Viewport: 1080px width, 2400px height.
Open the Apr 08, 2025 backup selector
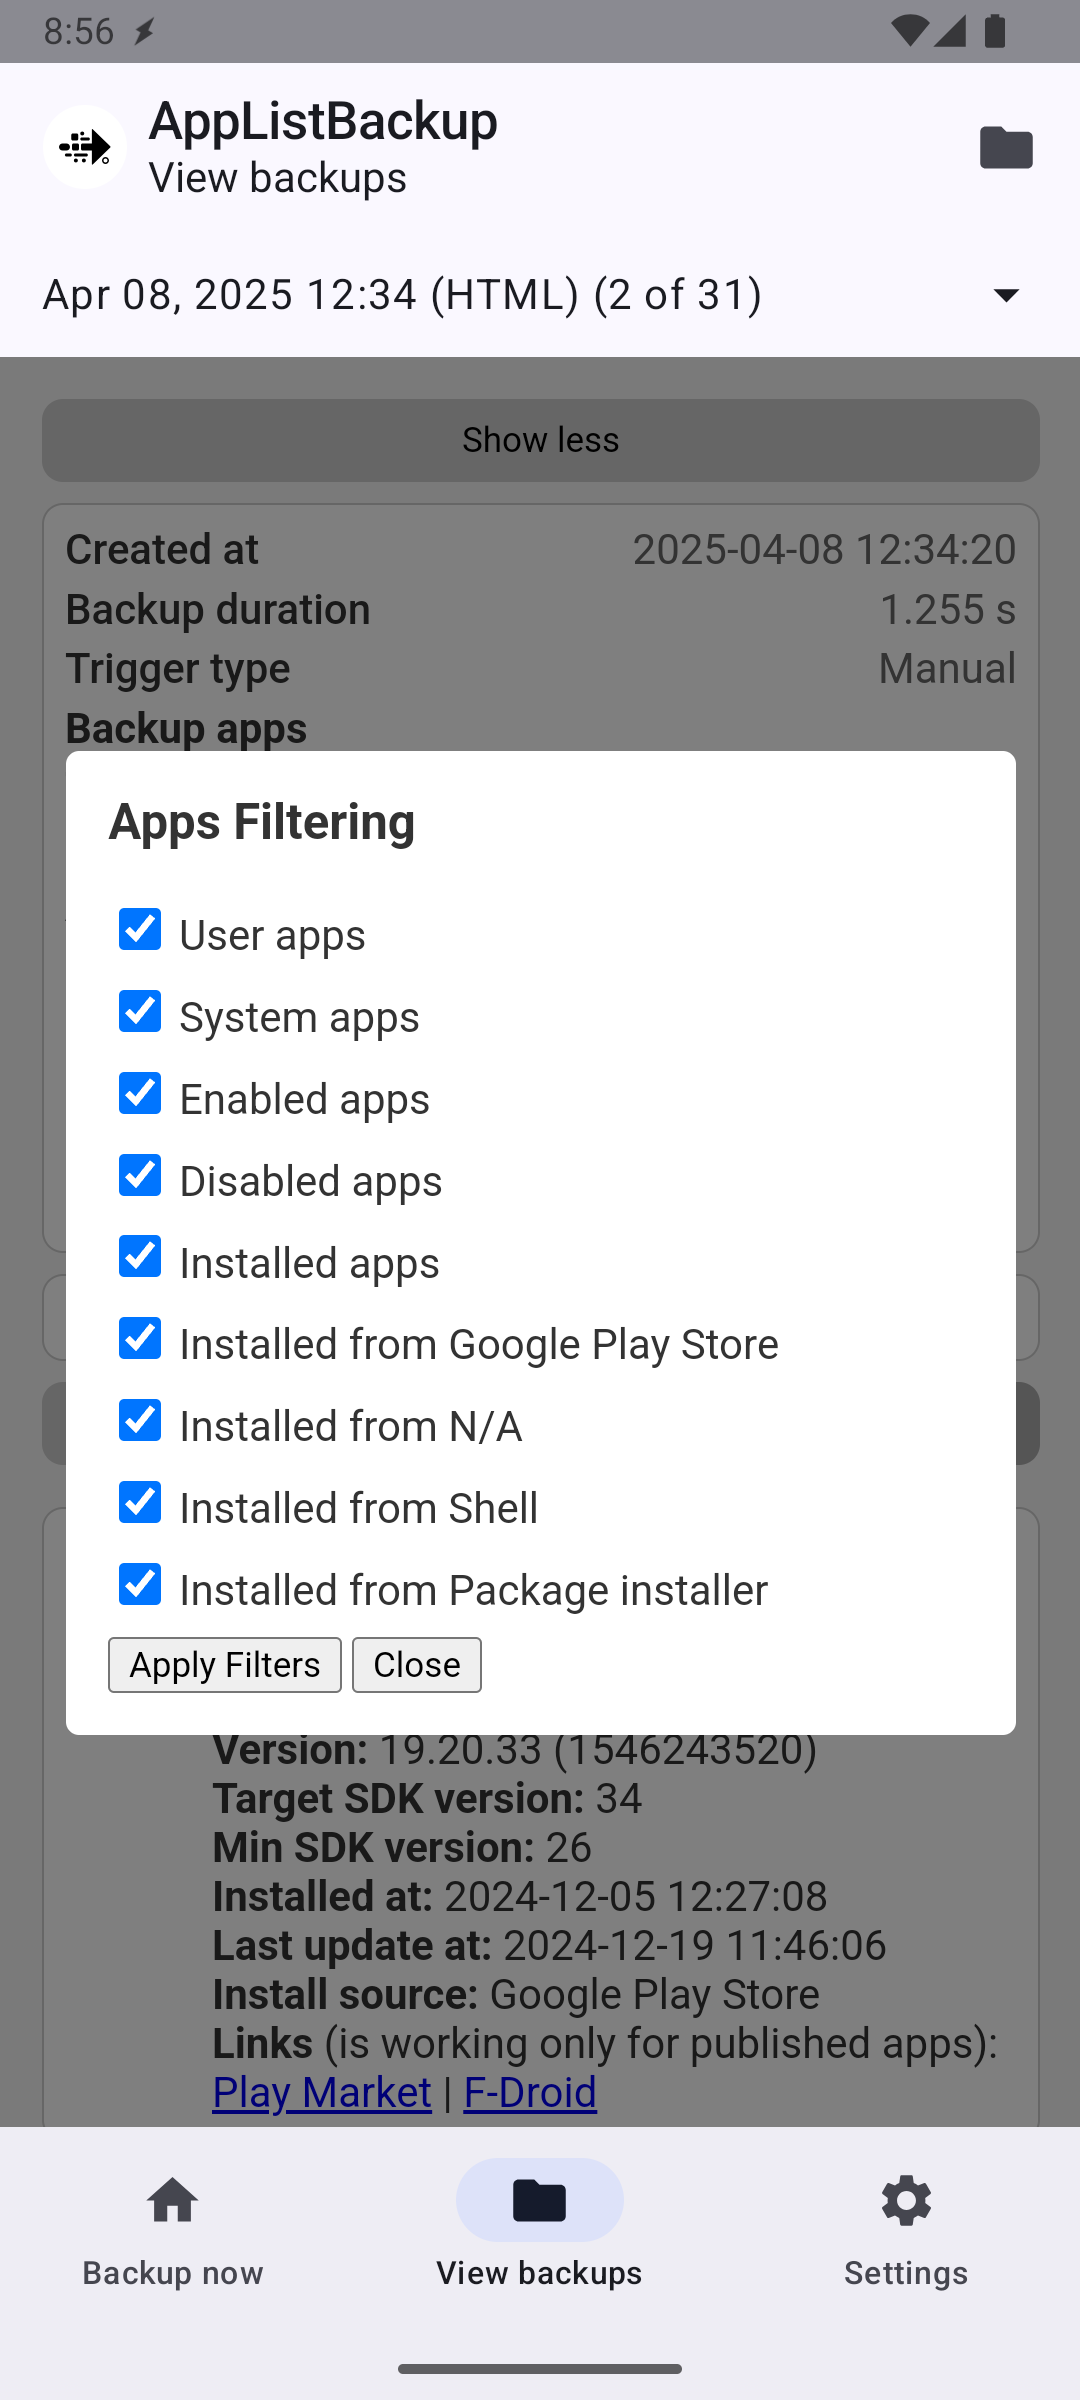pyautogui.click(x=402, y=295)
